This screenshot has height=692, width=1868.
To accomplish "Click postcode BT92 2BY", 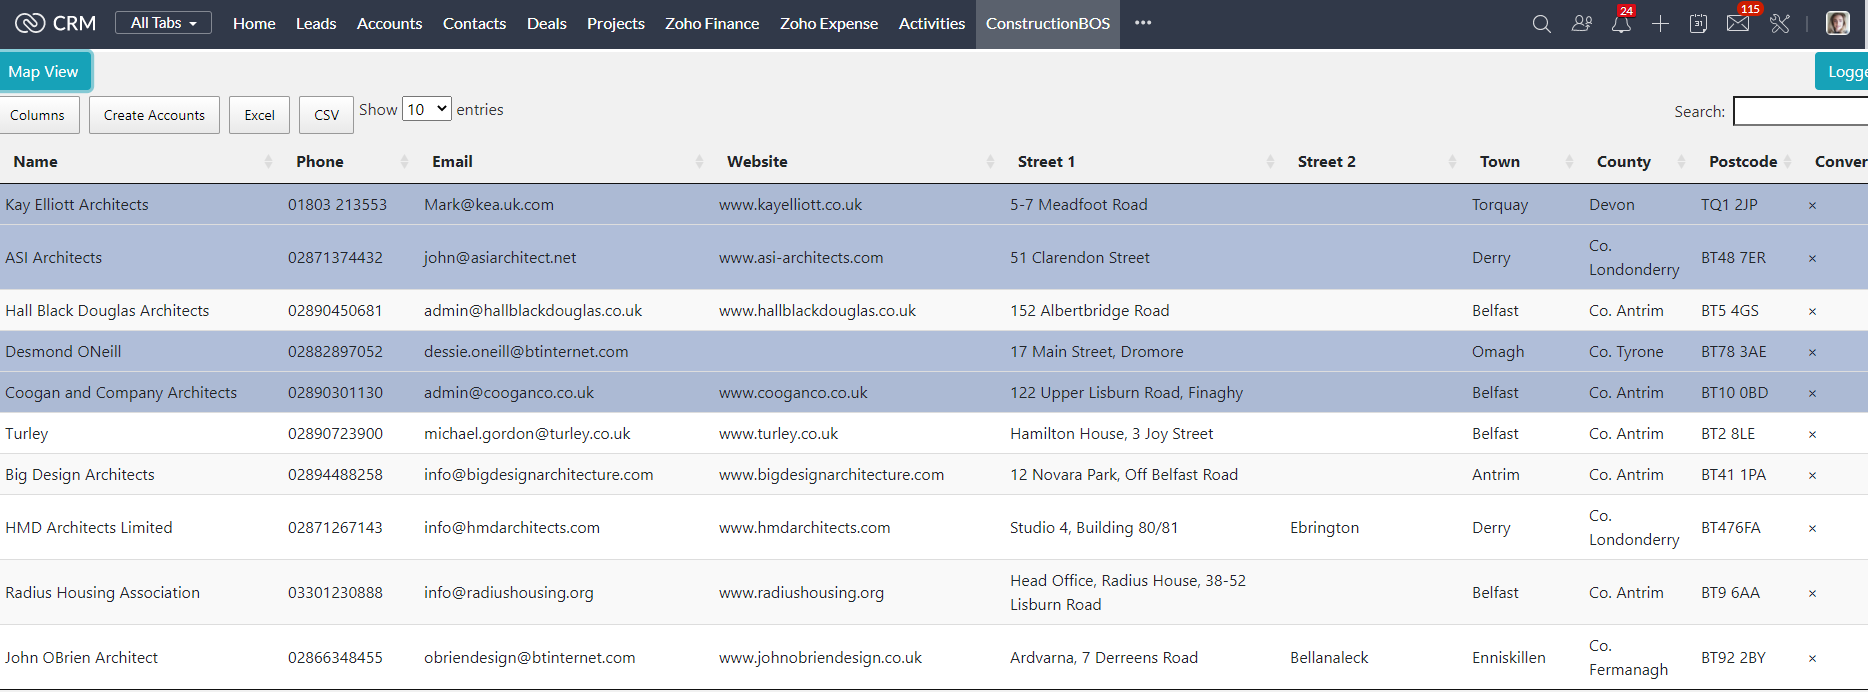I will [1733, 657].
